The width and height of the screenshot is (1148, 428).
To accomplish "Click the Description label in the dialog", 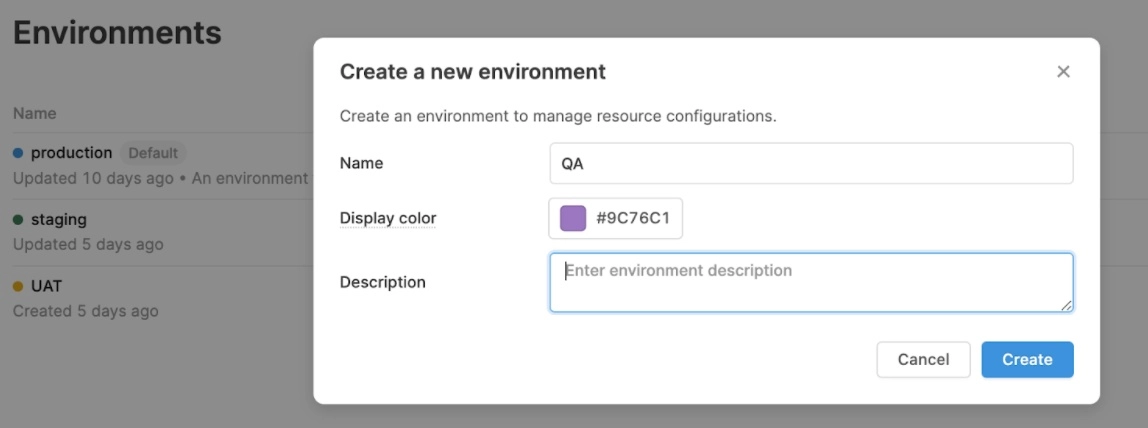I will click(x=383, y=282).
